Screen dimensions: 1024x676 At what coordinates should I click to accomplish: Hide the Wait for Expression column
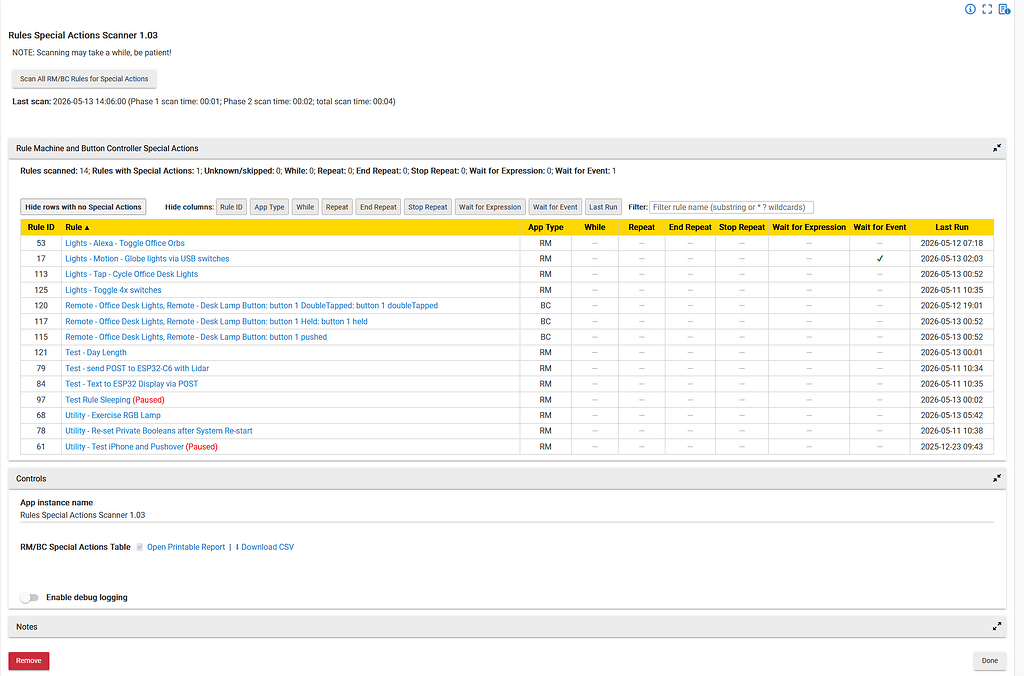coord(490,207)
